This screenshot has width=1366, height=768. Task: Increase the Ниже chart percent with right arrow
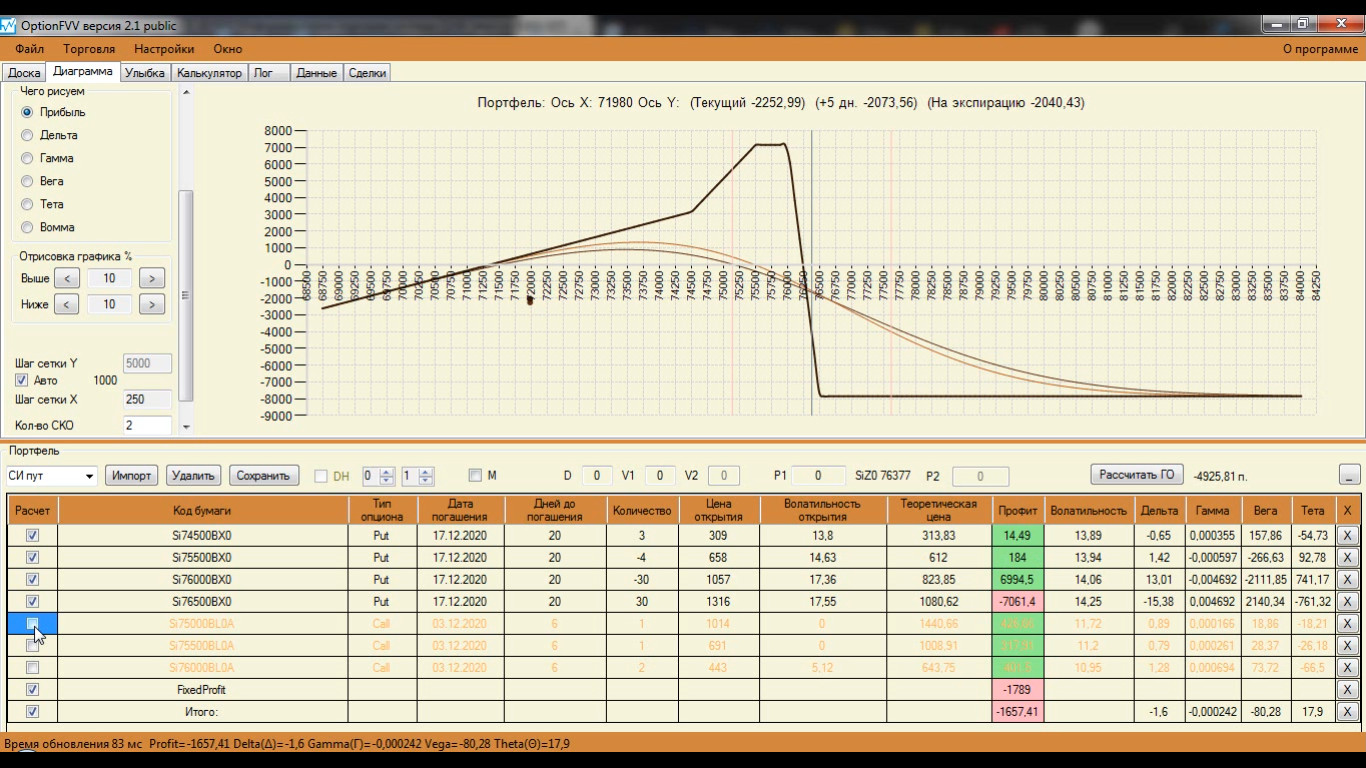point(151,304)
